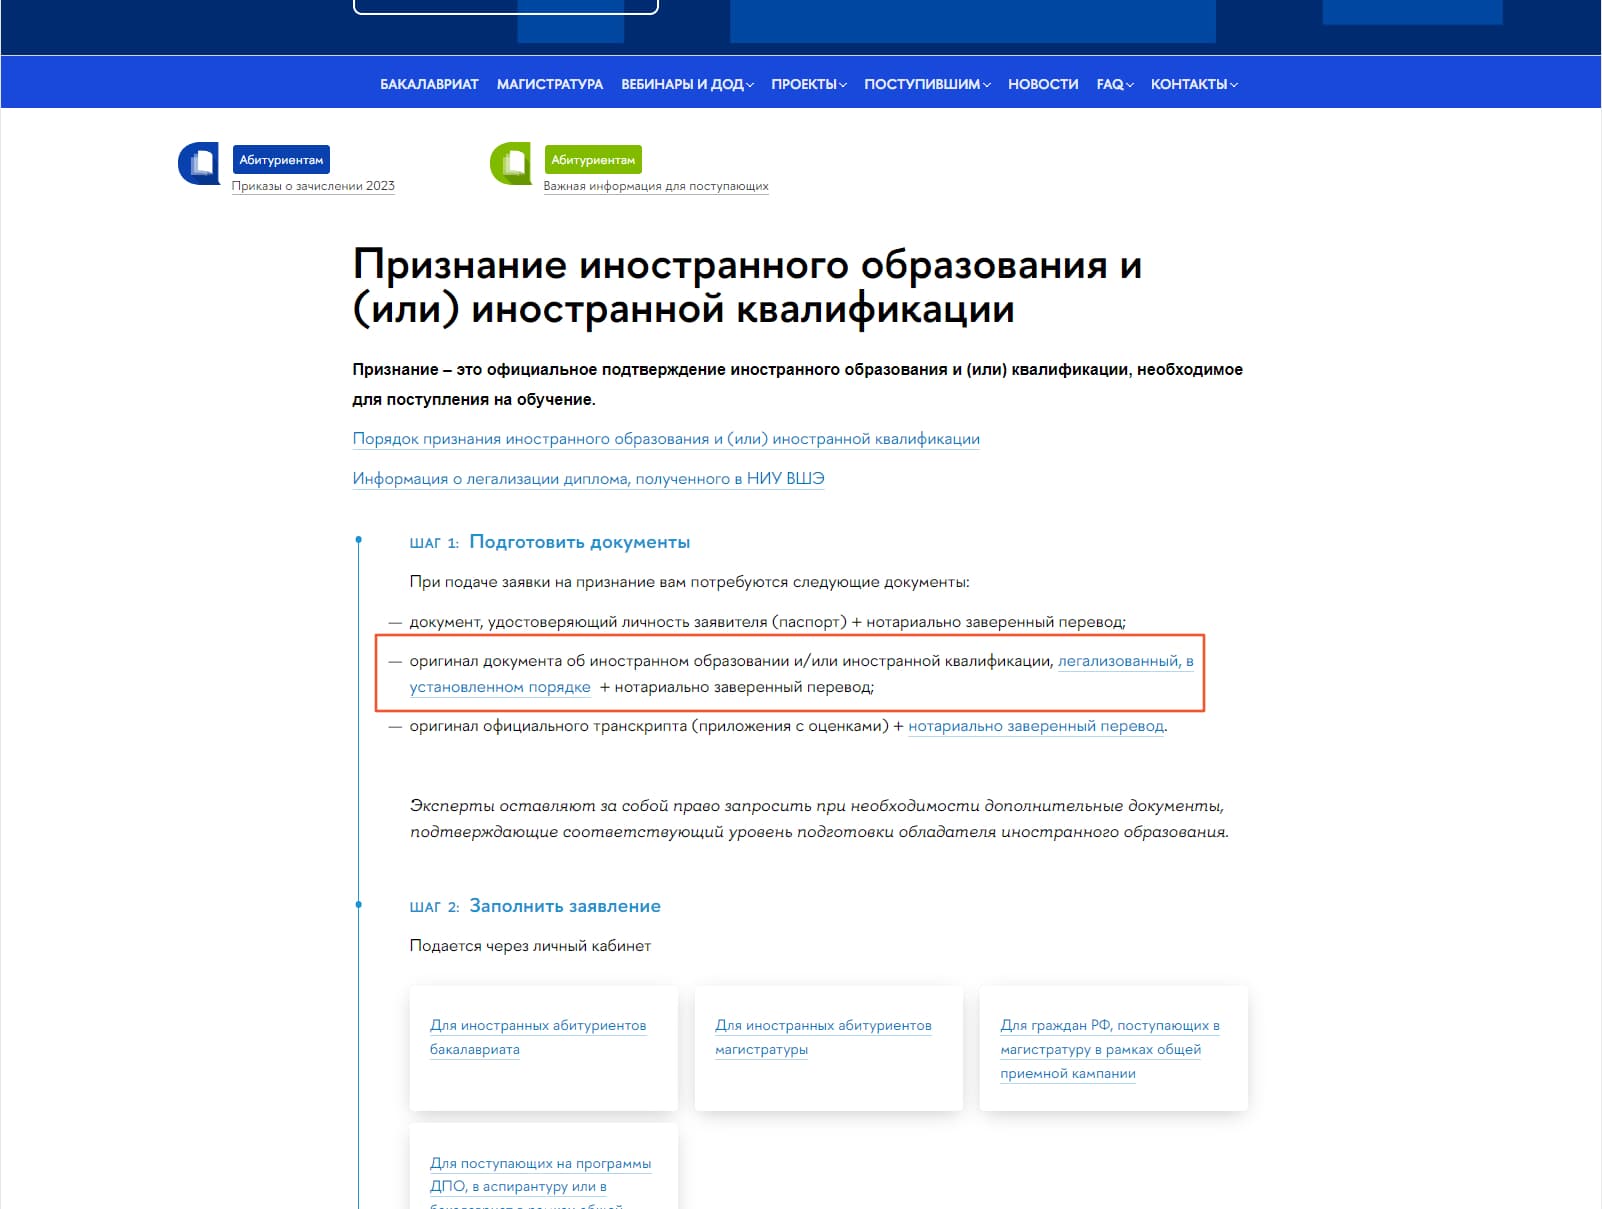
Task: Expand the КОНТАКТЫ dropdown menu
Action: click(1194, 84)
